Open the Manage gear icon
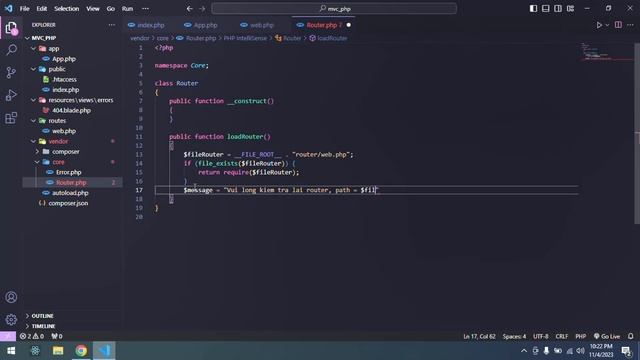This screenshot has height=360, width=640. (x=11, y=319)
